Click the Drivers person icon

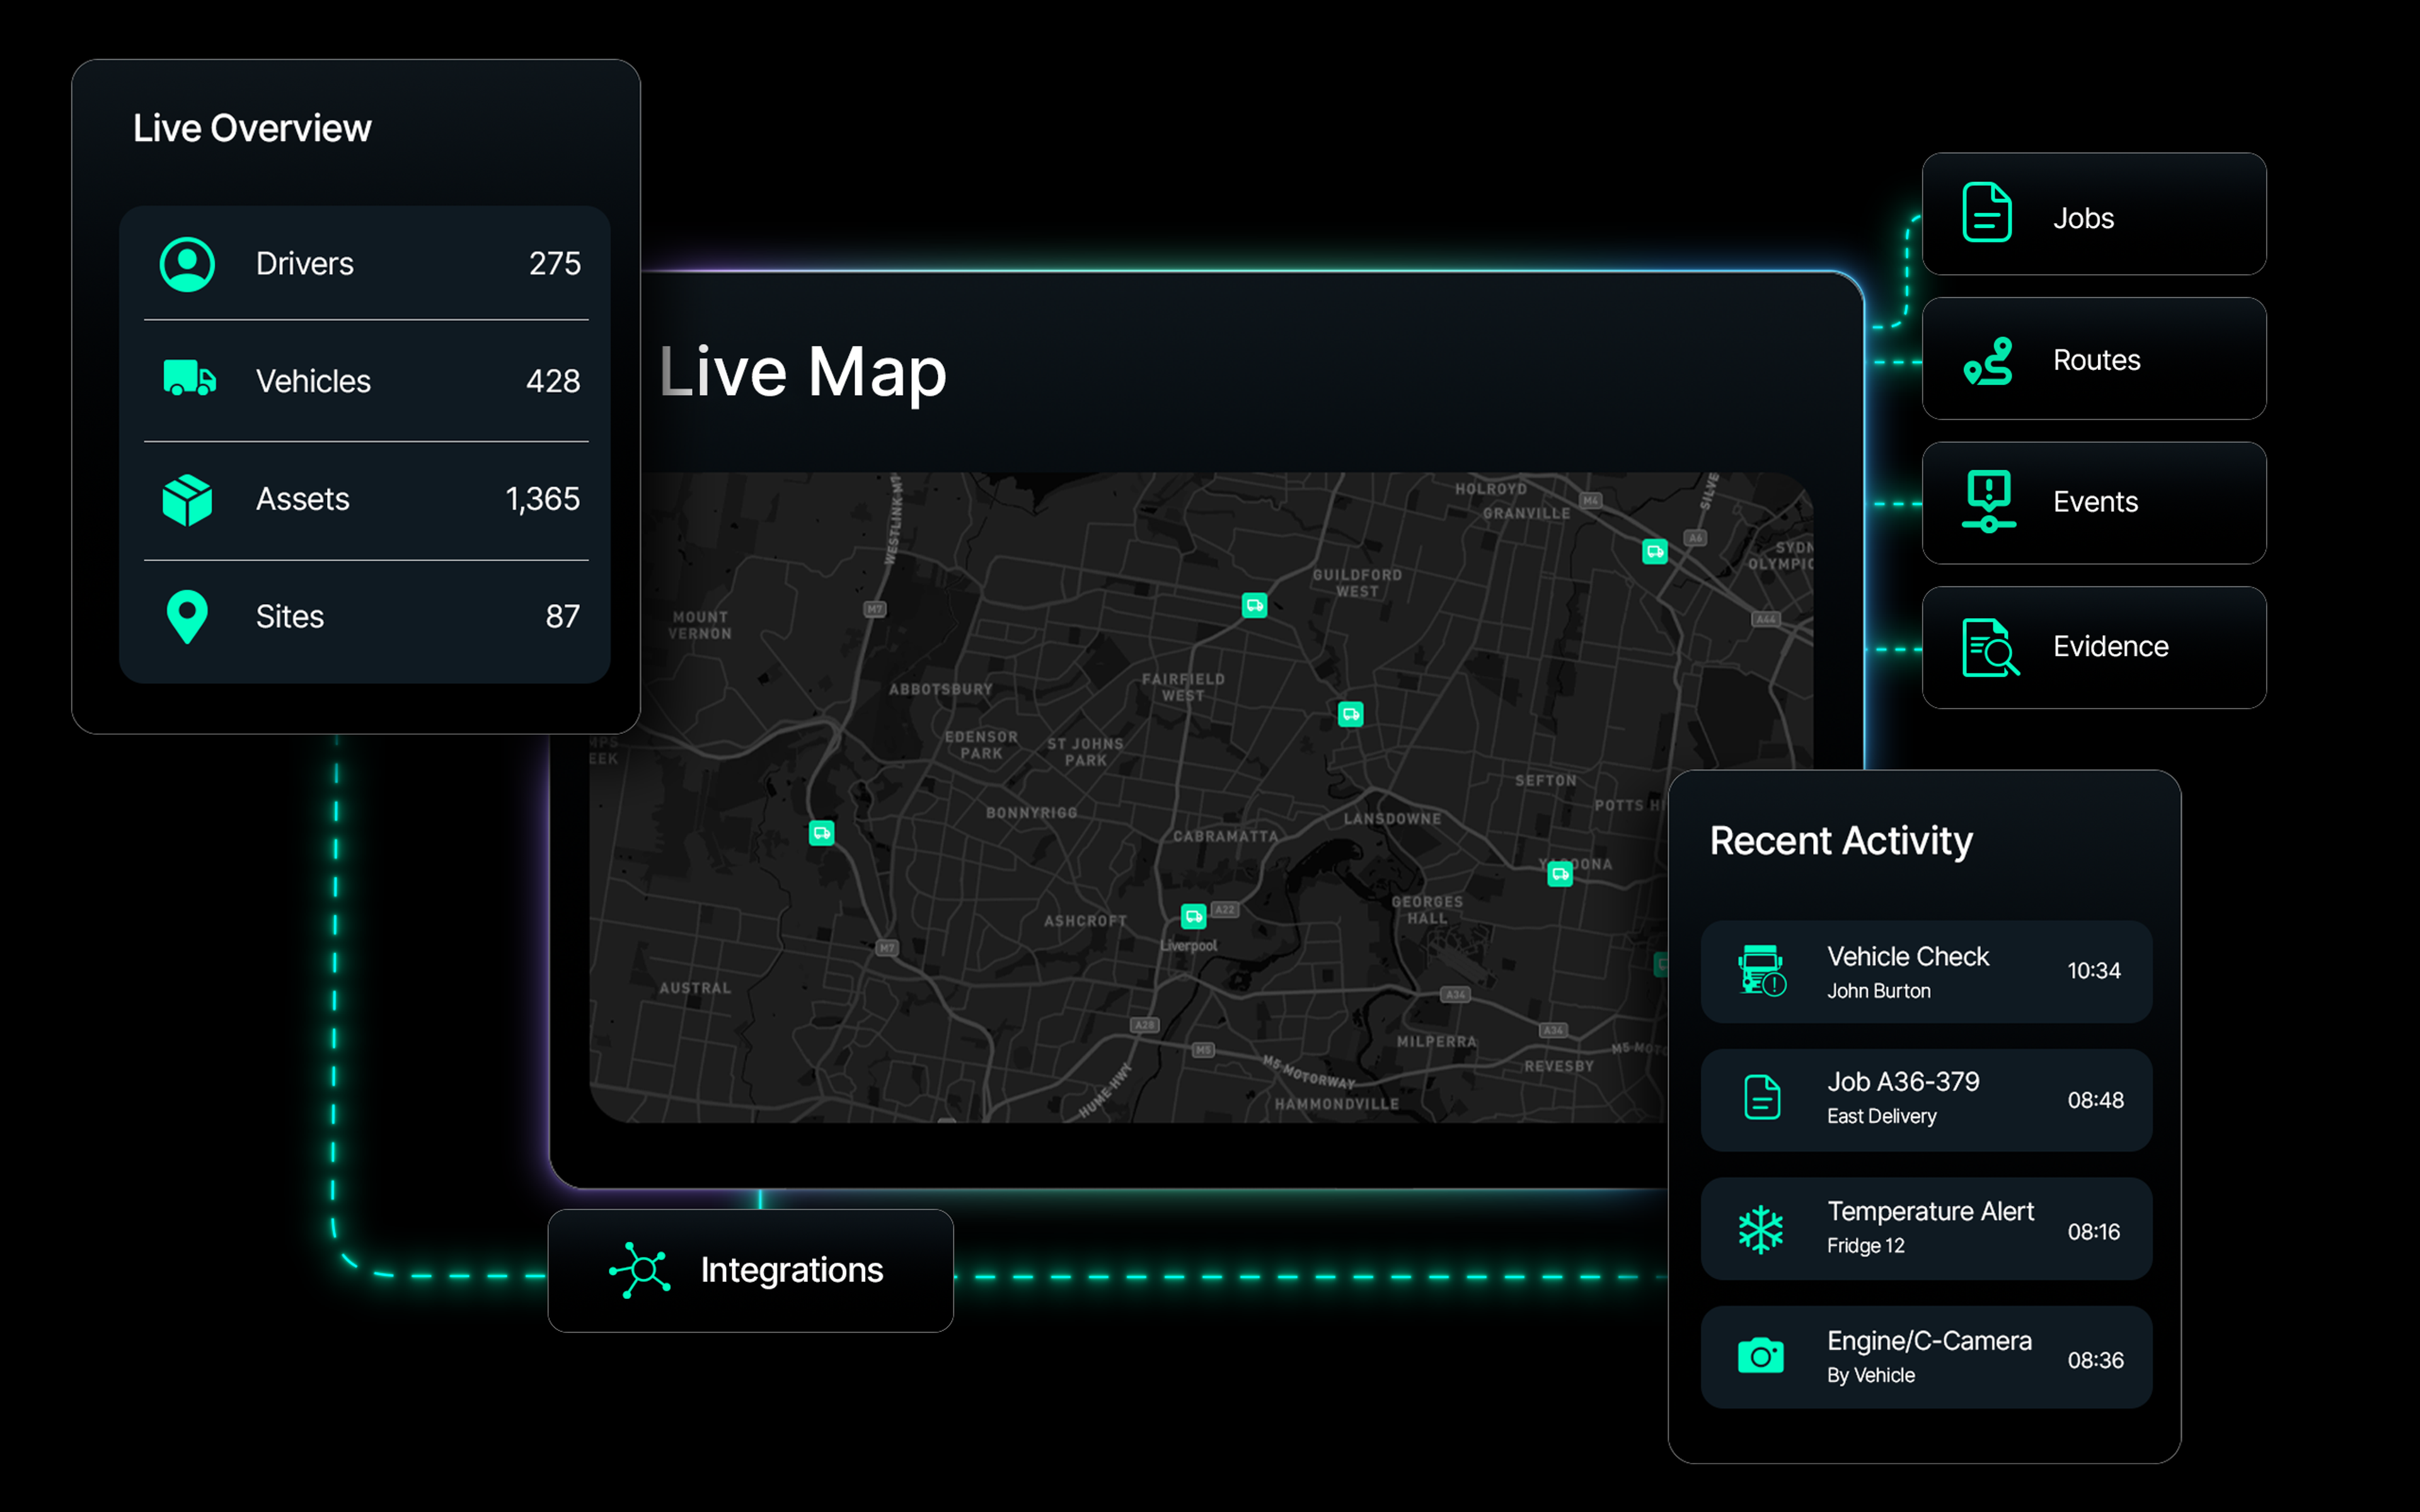point(187,264)
